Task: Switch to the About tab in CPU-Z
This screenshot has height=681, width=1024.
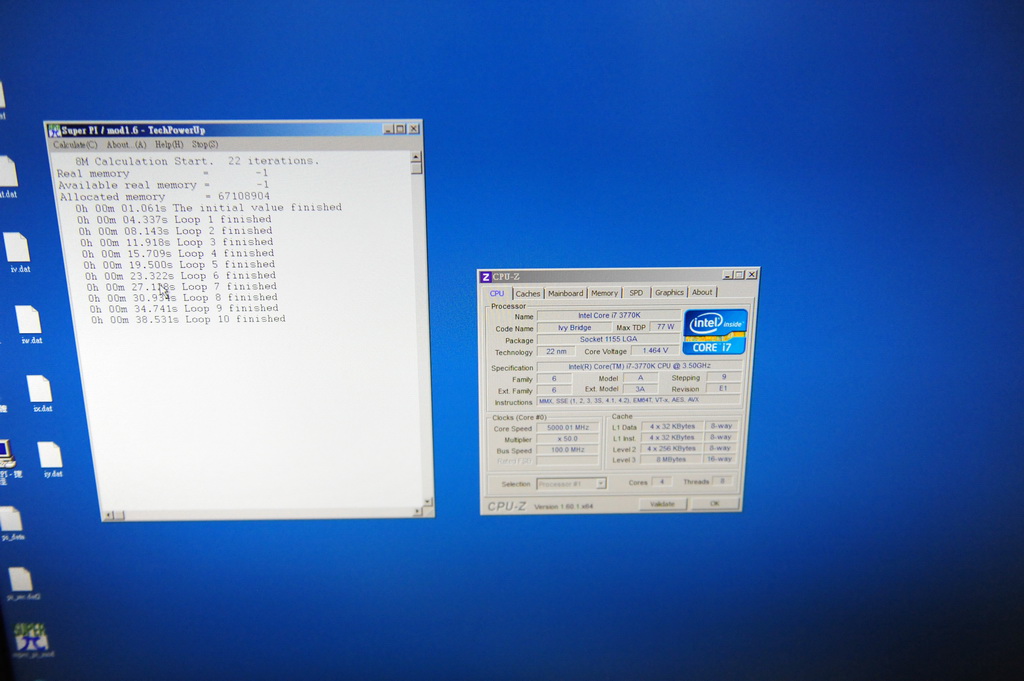Action: point(702,292)
